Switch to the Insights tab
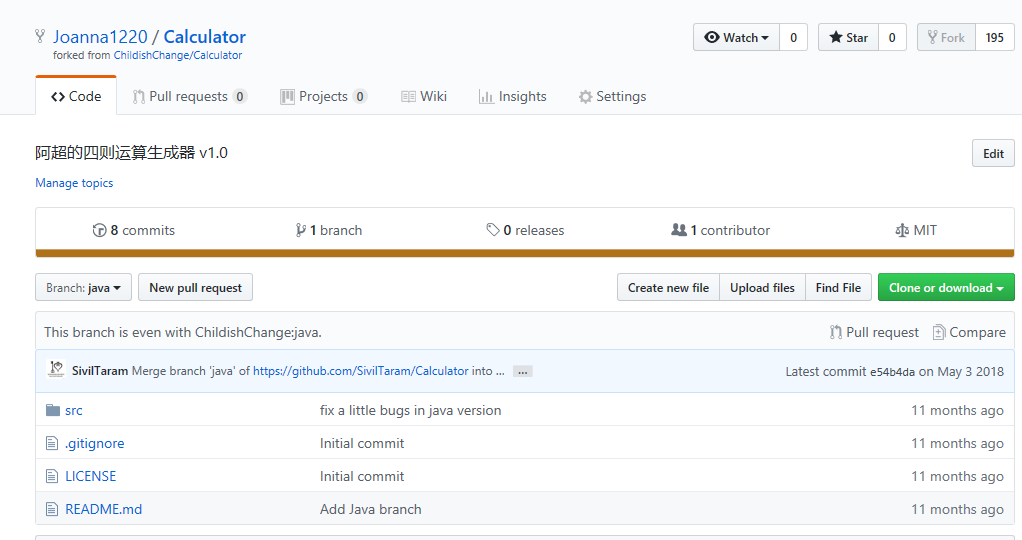 point(513,97)
